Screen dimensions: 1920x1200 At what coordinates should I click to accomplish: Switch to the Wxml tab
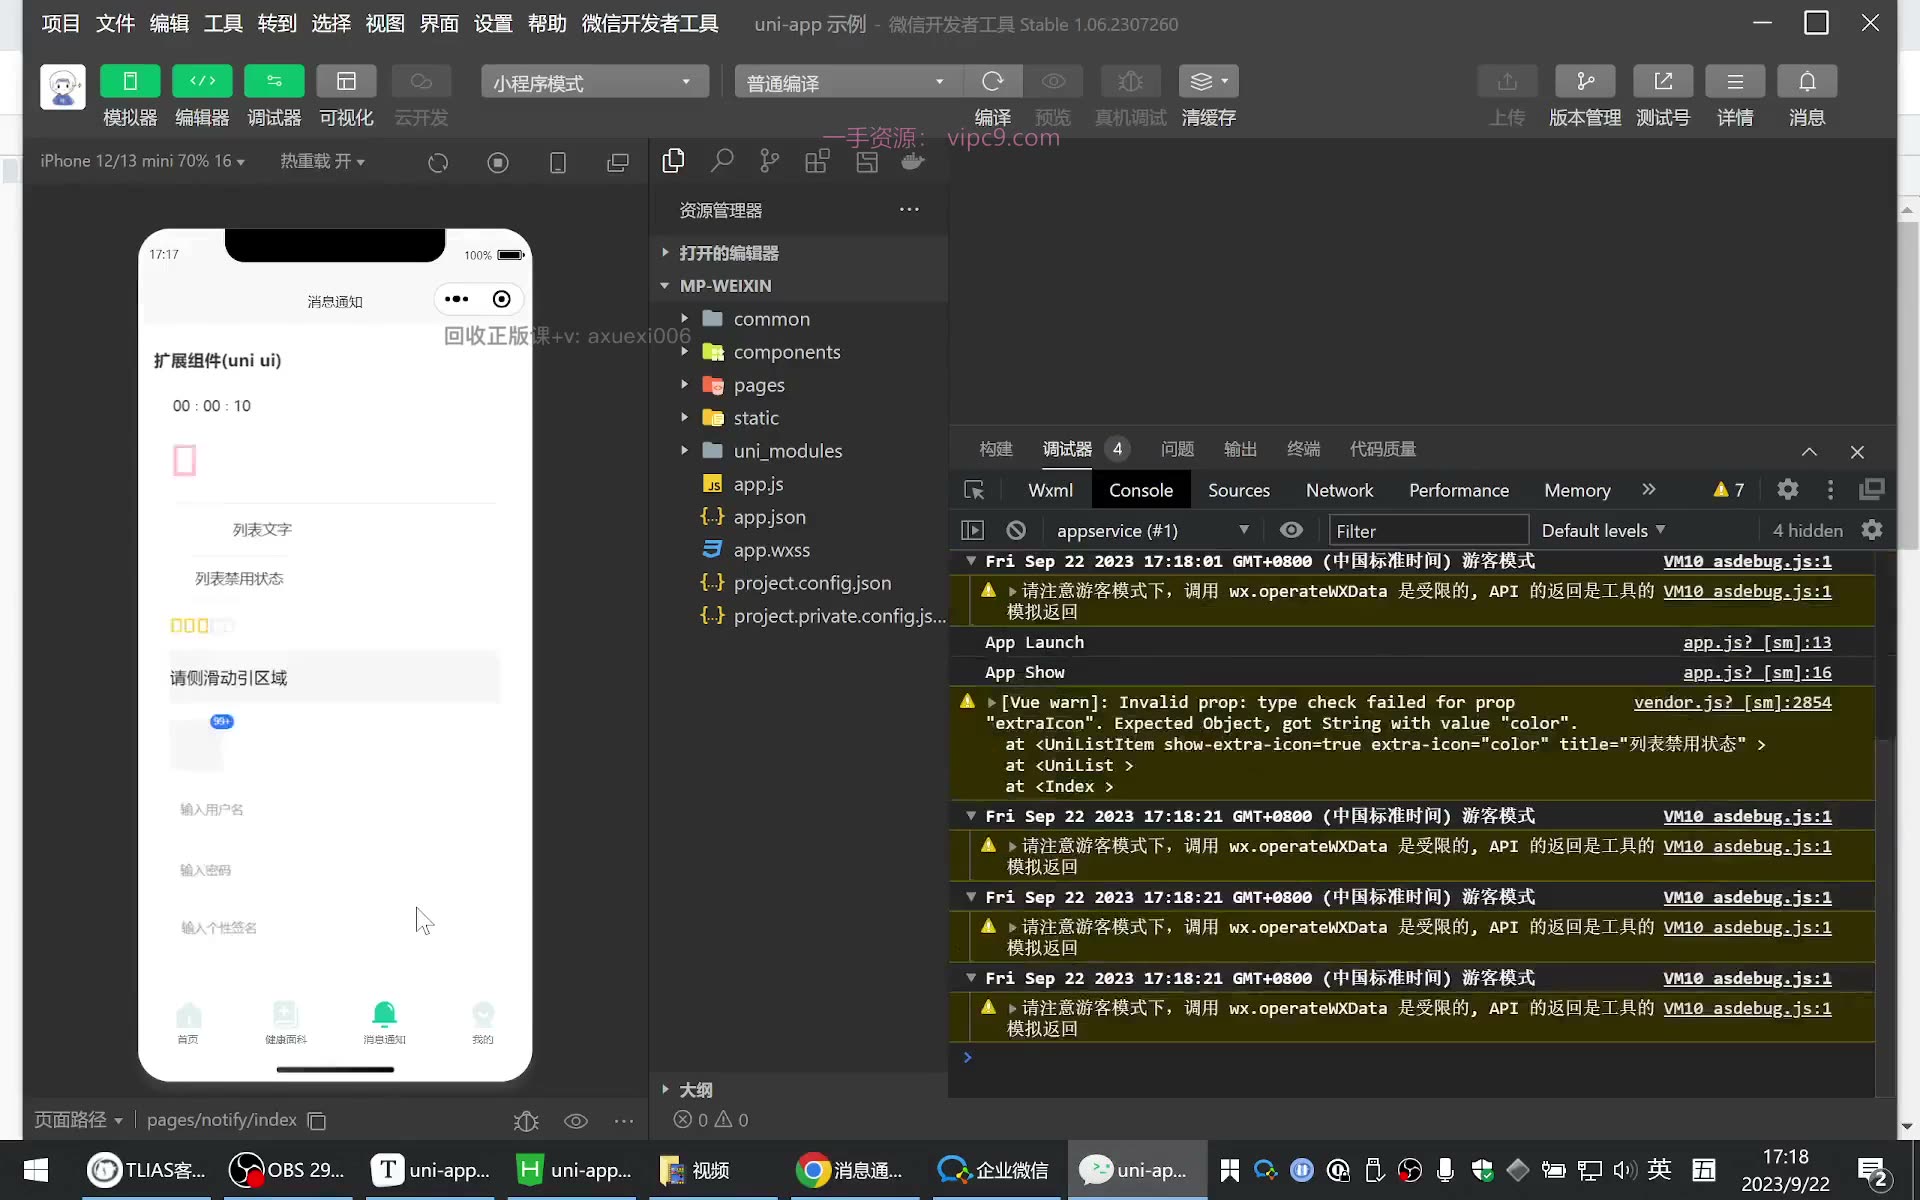pyautogui.click(x=1050, y=490)
